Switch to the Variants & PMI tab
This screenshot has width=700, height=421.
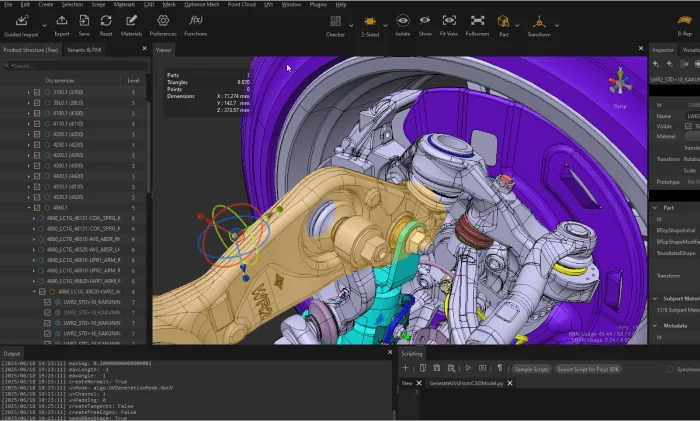[83, 48]
